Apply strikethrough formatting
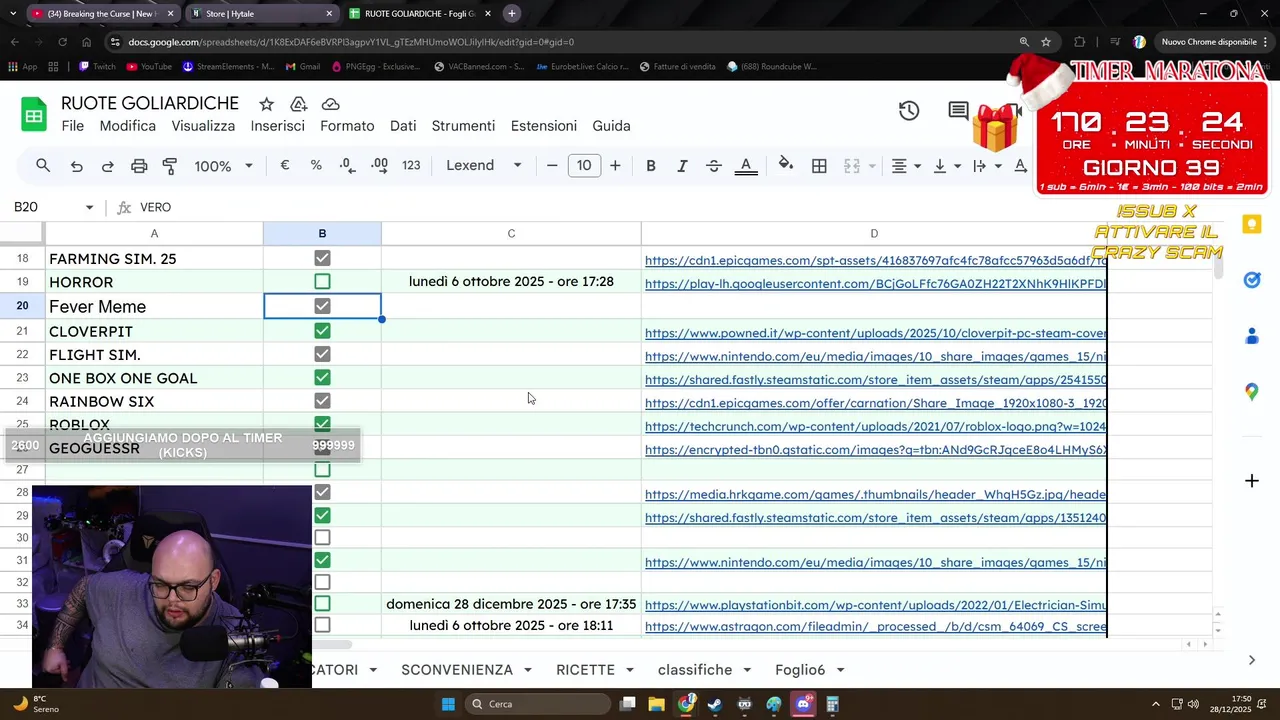Image resolution: width=1280 pixels, height=720 pixels. pos(714,166)
